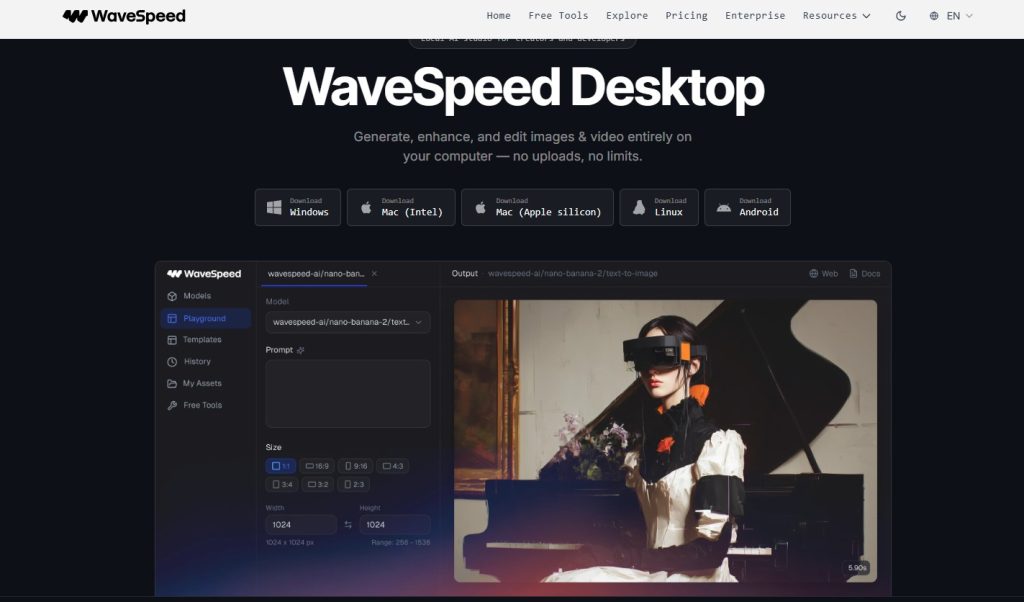Download the Linux version
The height and width of the screenshot is (602, 1024).
pos(659,207)
